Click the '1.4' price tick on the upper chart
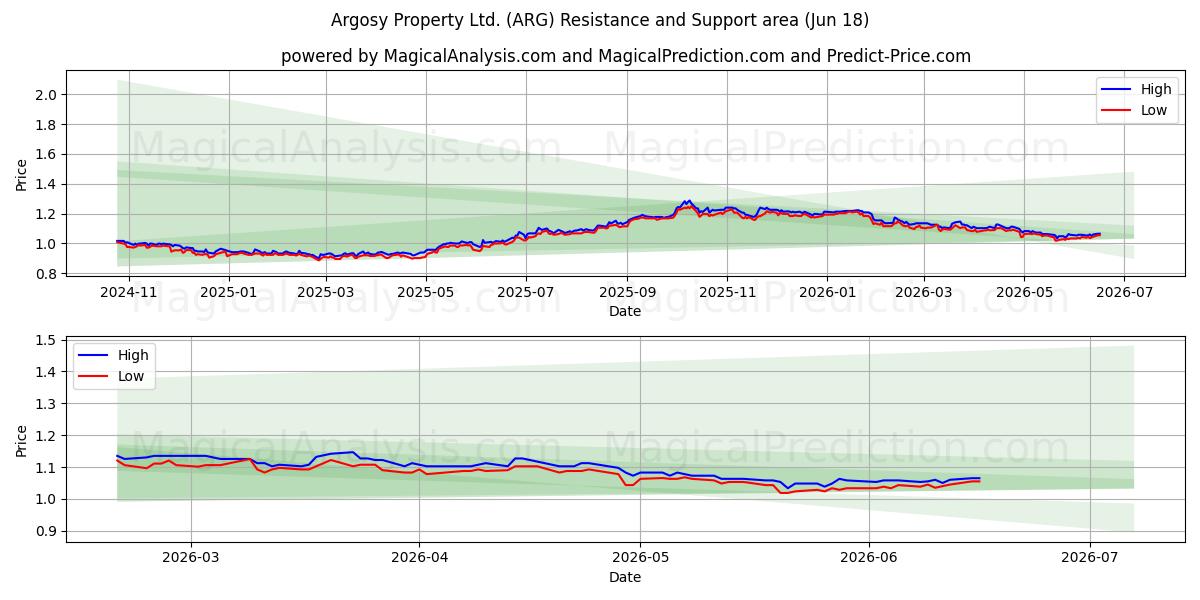The height and width of the screenshot is (600, 1200). 48,184
